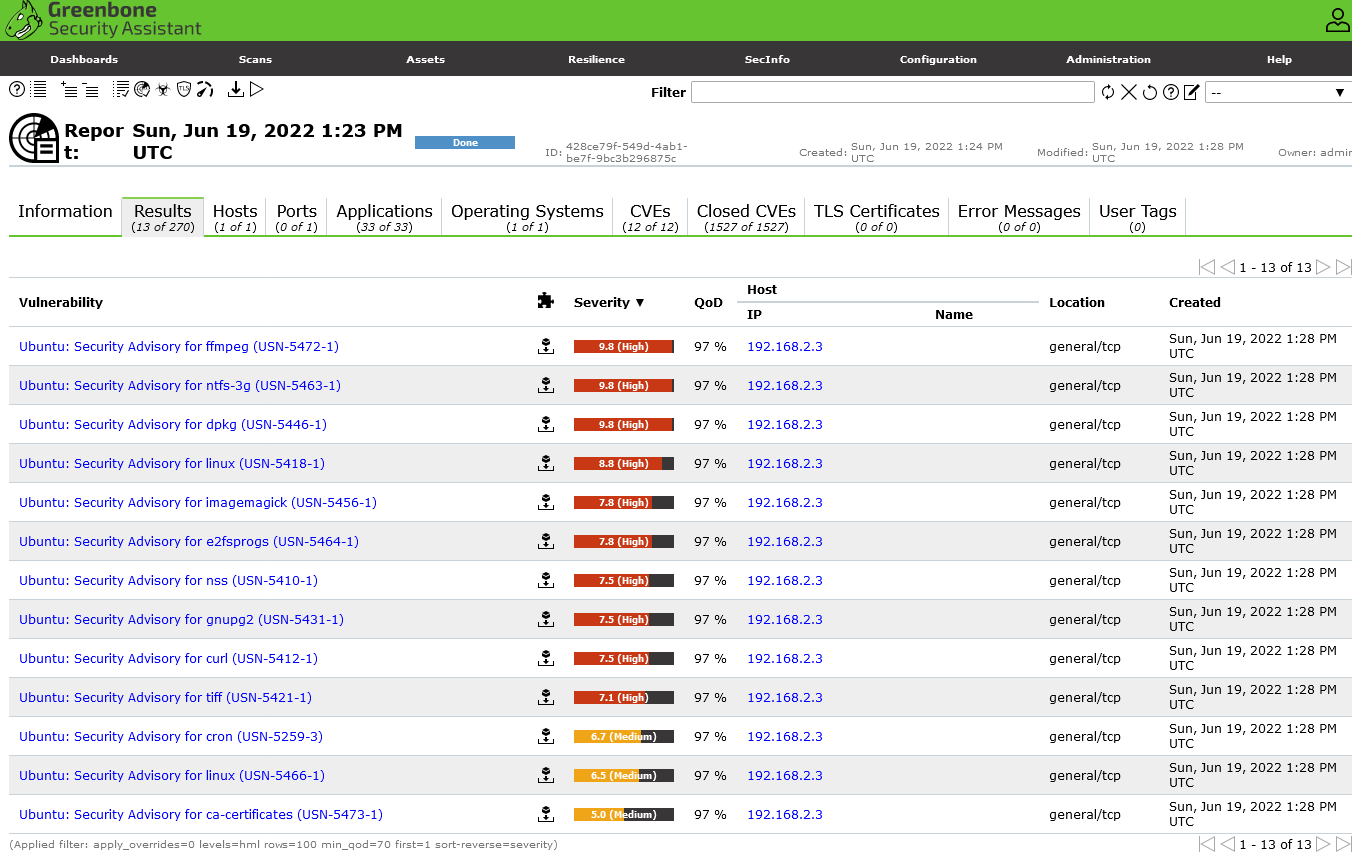The image size is (1352, 857).
Task: Open the edit filter pencil icon
Action: [1191, 92]
